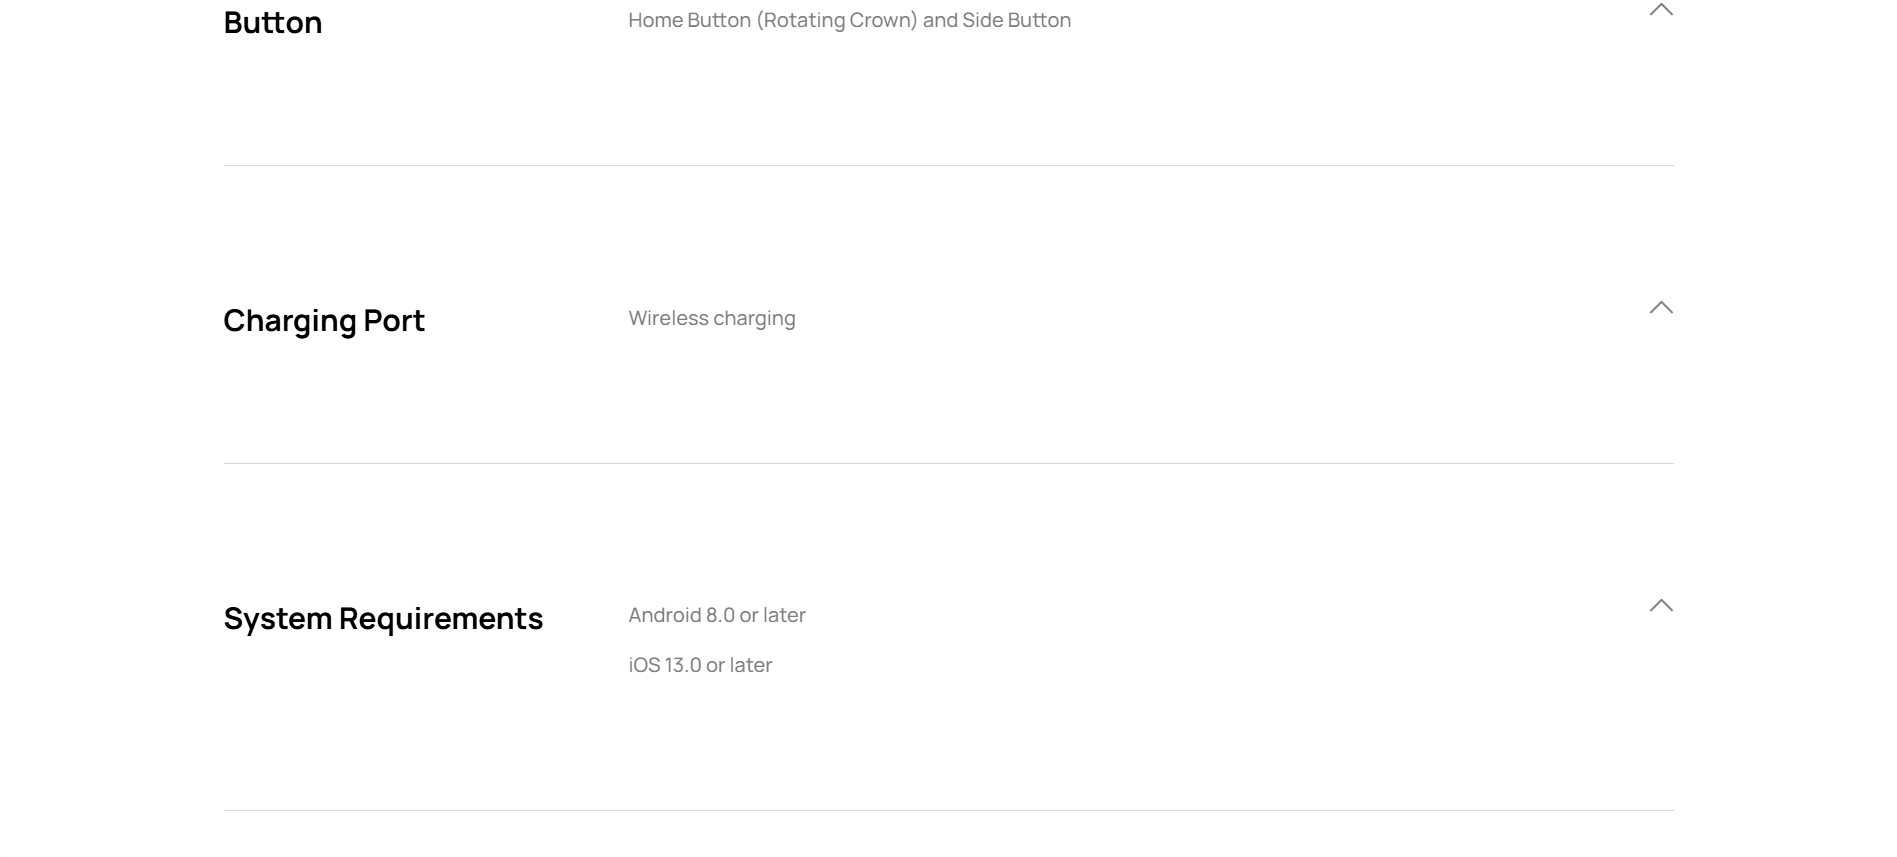Click the word "Android"
Viewport: 1897px width, 857px height.
pos(664,615)
